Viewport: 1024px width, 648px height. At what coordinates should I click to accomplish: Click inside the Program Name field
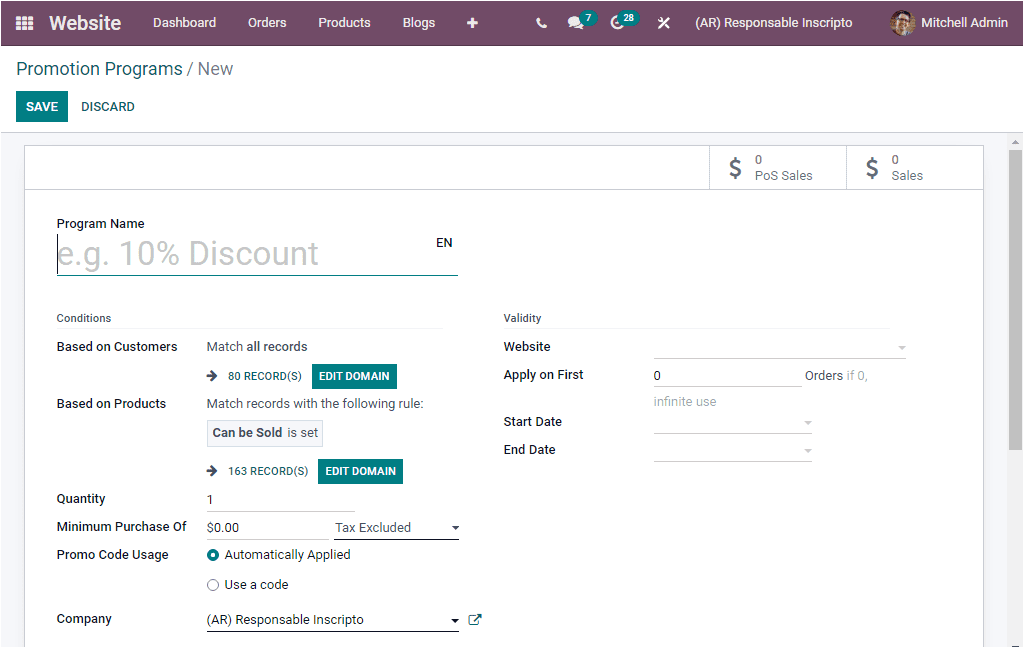tap(255, 253)
